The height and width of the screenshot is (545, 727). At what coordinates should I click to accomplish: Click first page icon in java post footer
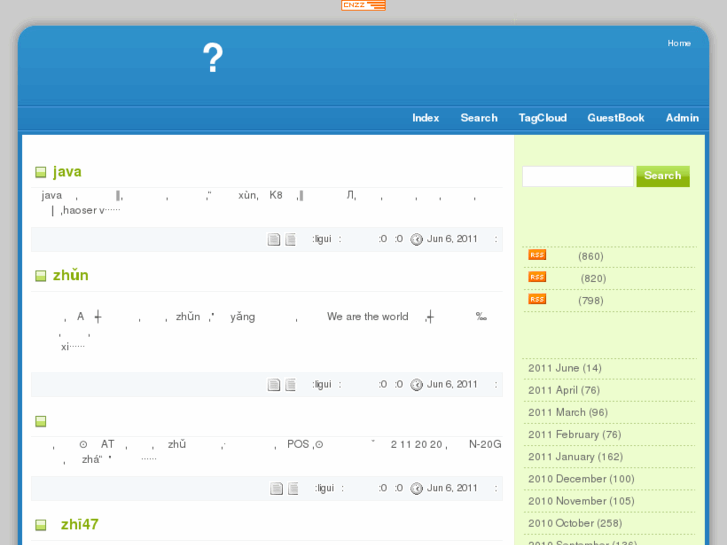pos(274,239)
